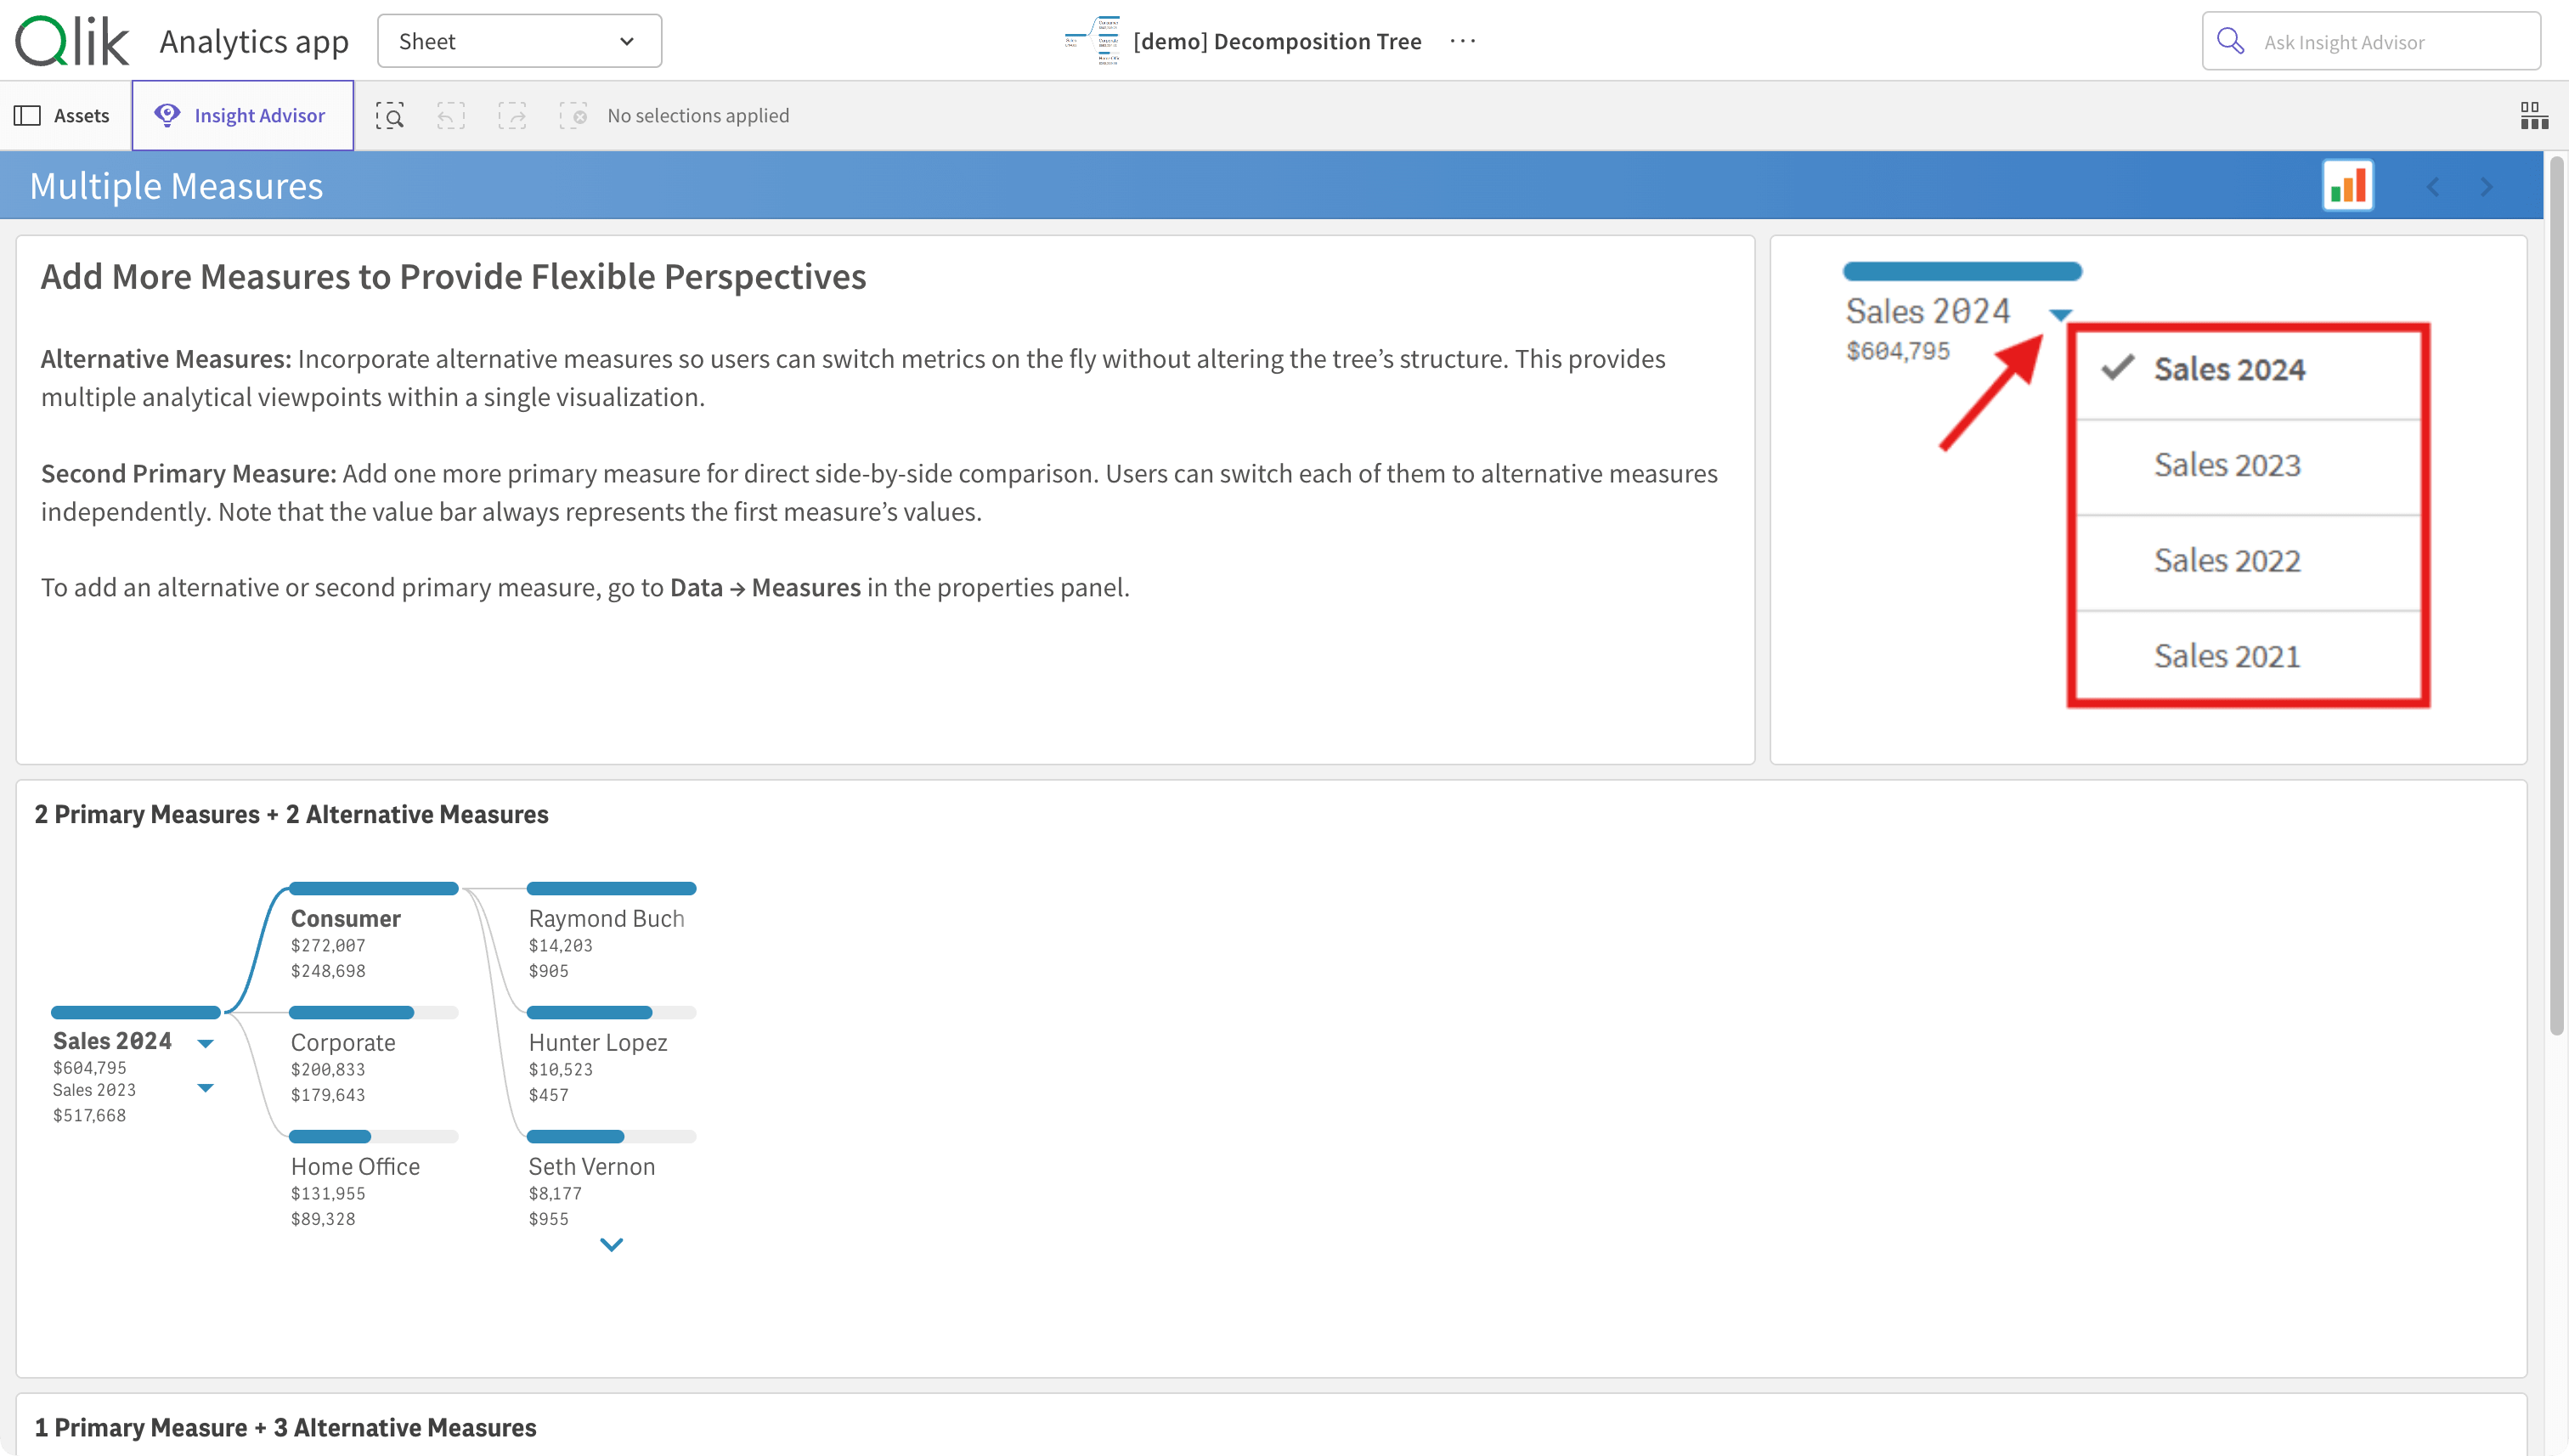Open the Sheet dropdown
This screenshot has height=1456, width=2569.
point(519,41)
